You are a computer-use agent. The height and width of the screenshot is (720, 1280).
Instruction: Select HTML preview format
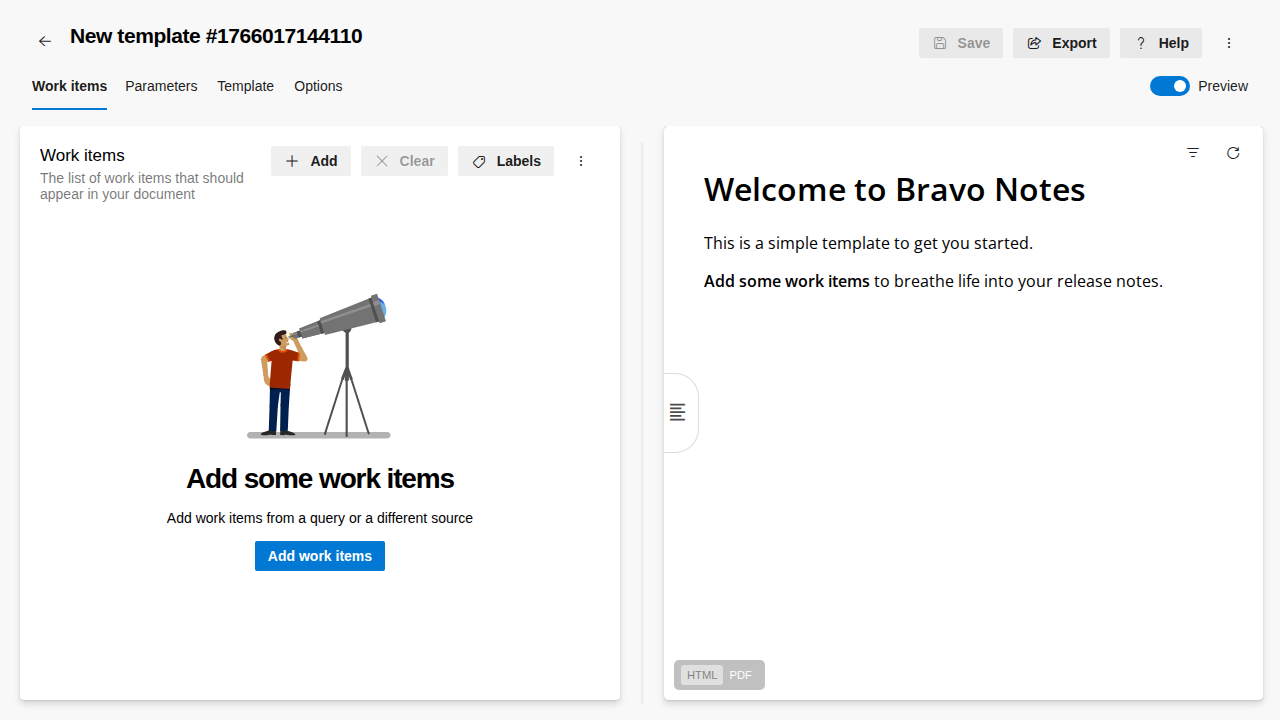pos(702,675)
